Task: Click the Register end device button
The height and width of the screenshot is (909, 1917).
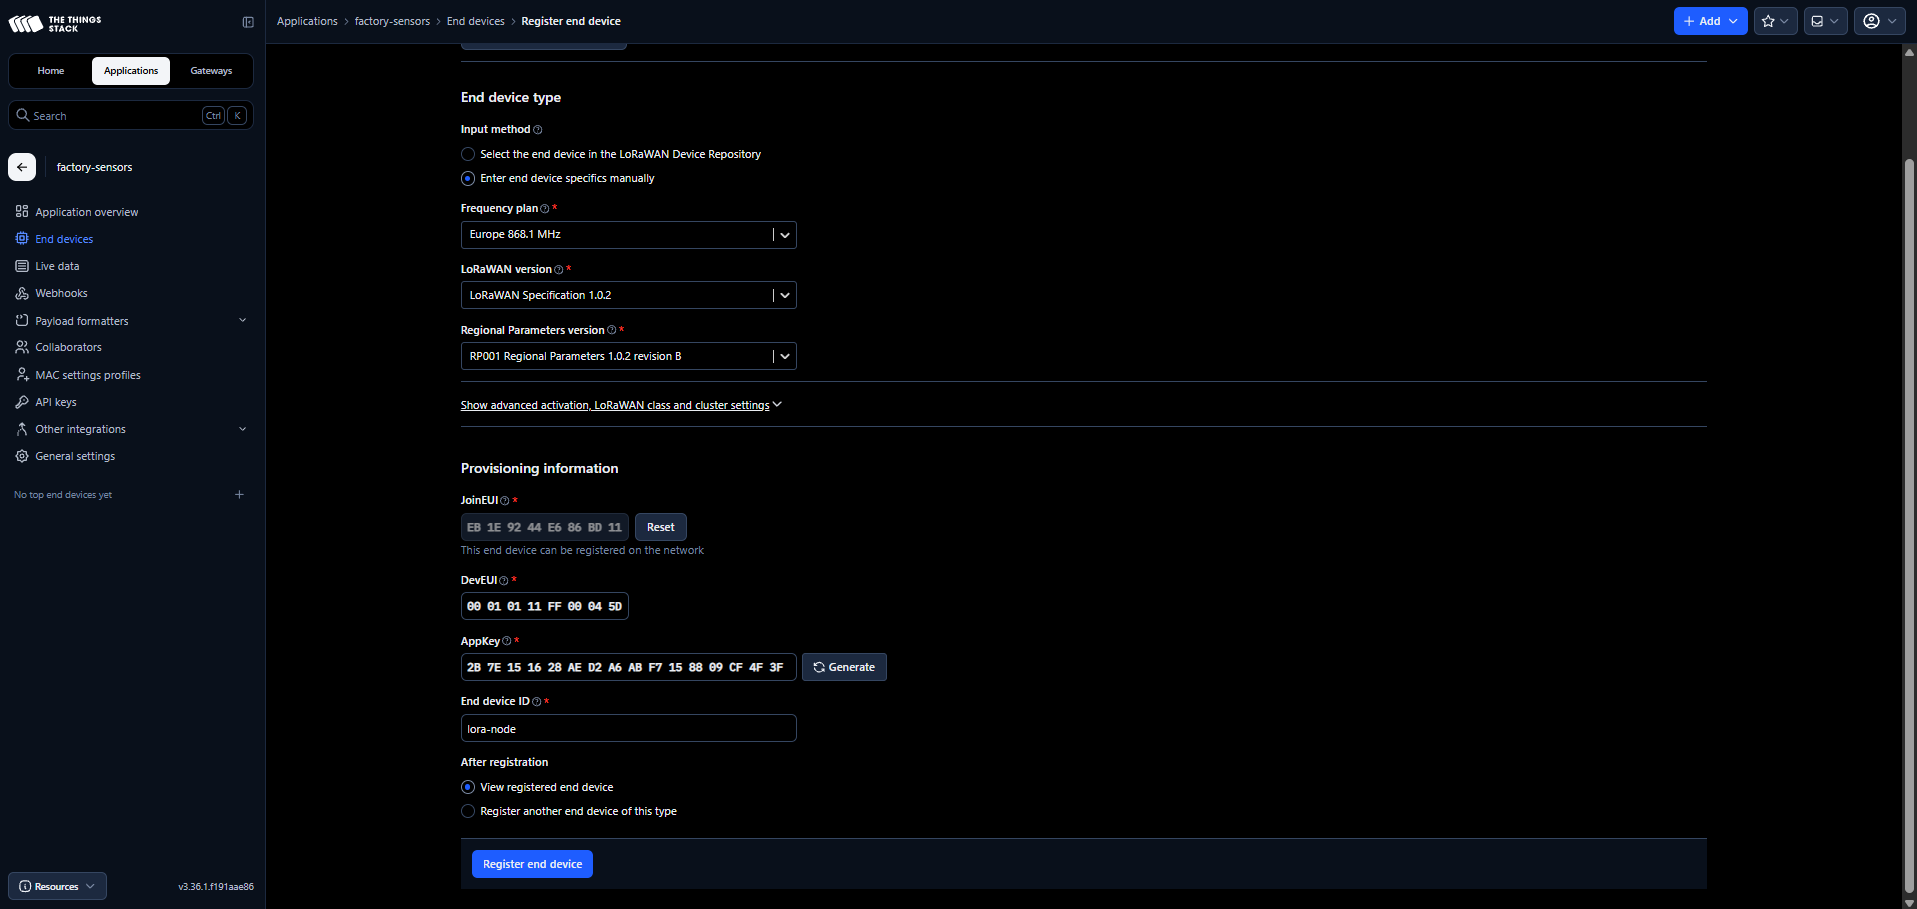Action: [x=532, y=864]
